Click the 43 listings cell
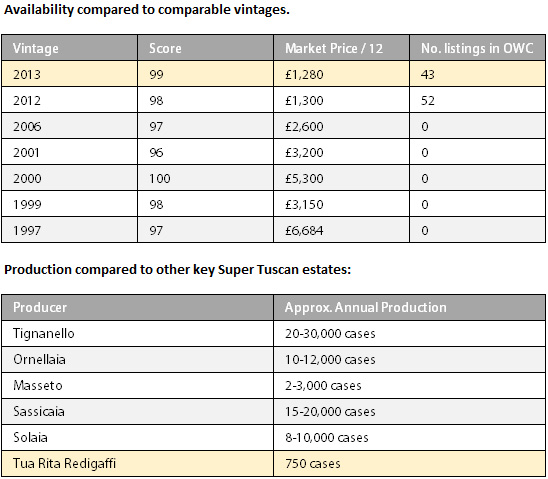Screen dimensions: 548x479 click(x=477, y=74)
